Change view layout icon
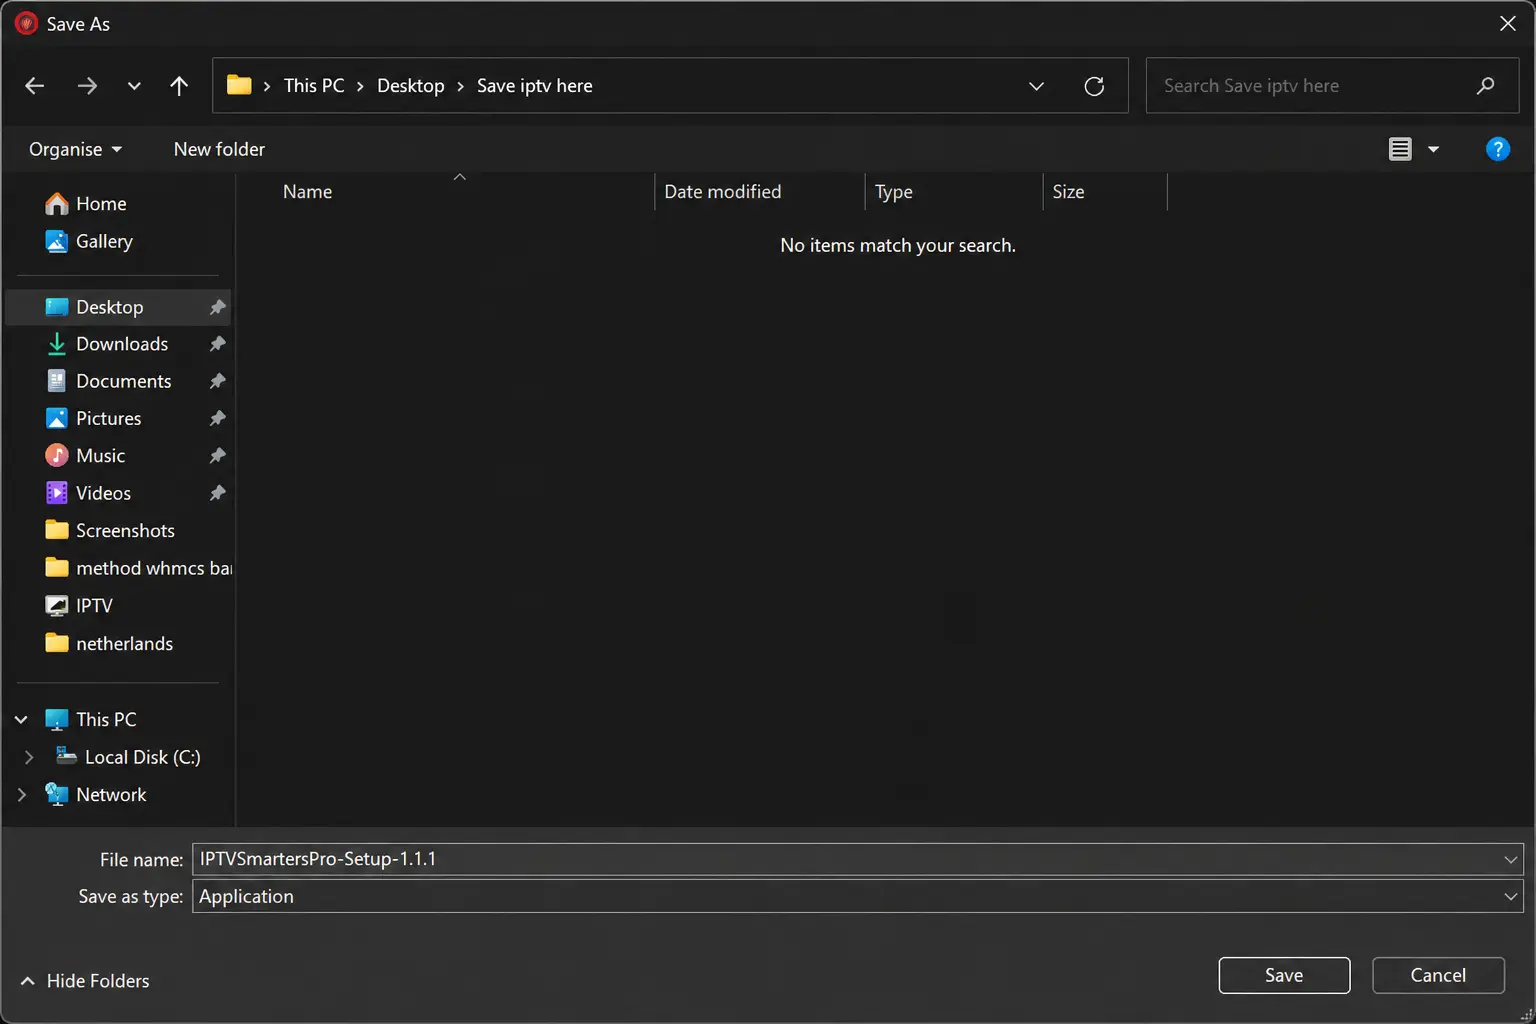Viewport: 1536px width, 1024px height. (x=1400, y=149)
